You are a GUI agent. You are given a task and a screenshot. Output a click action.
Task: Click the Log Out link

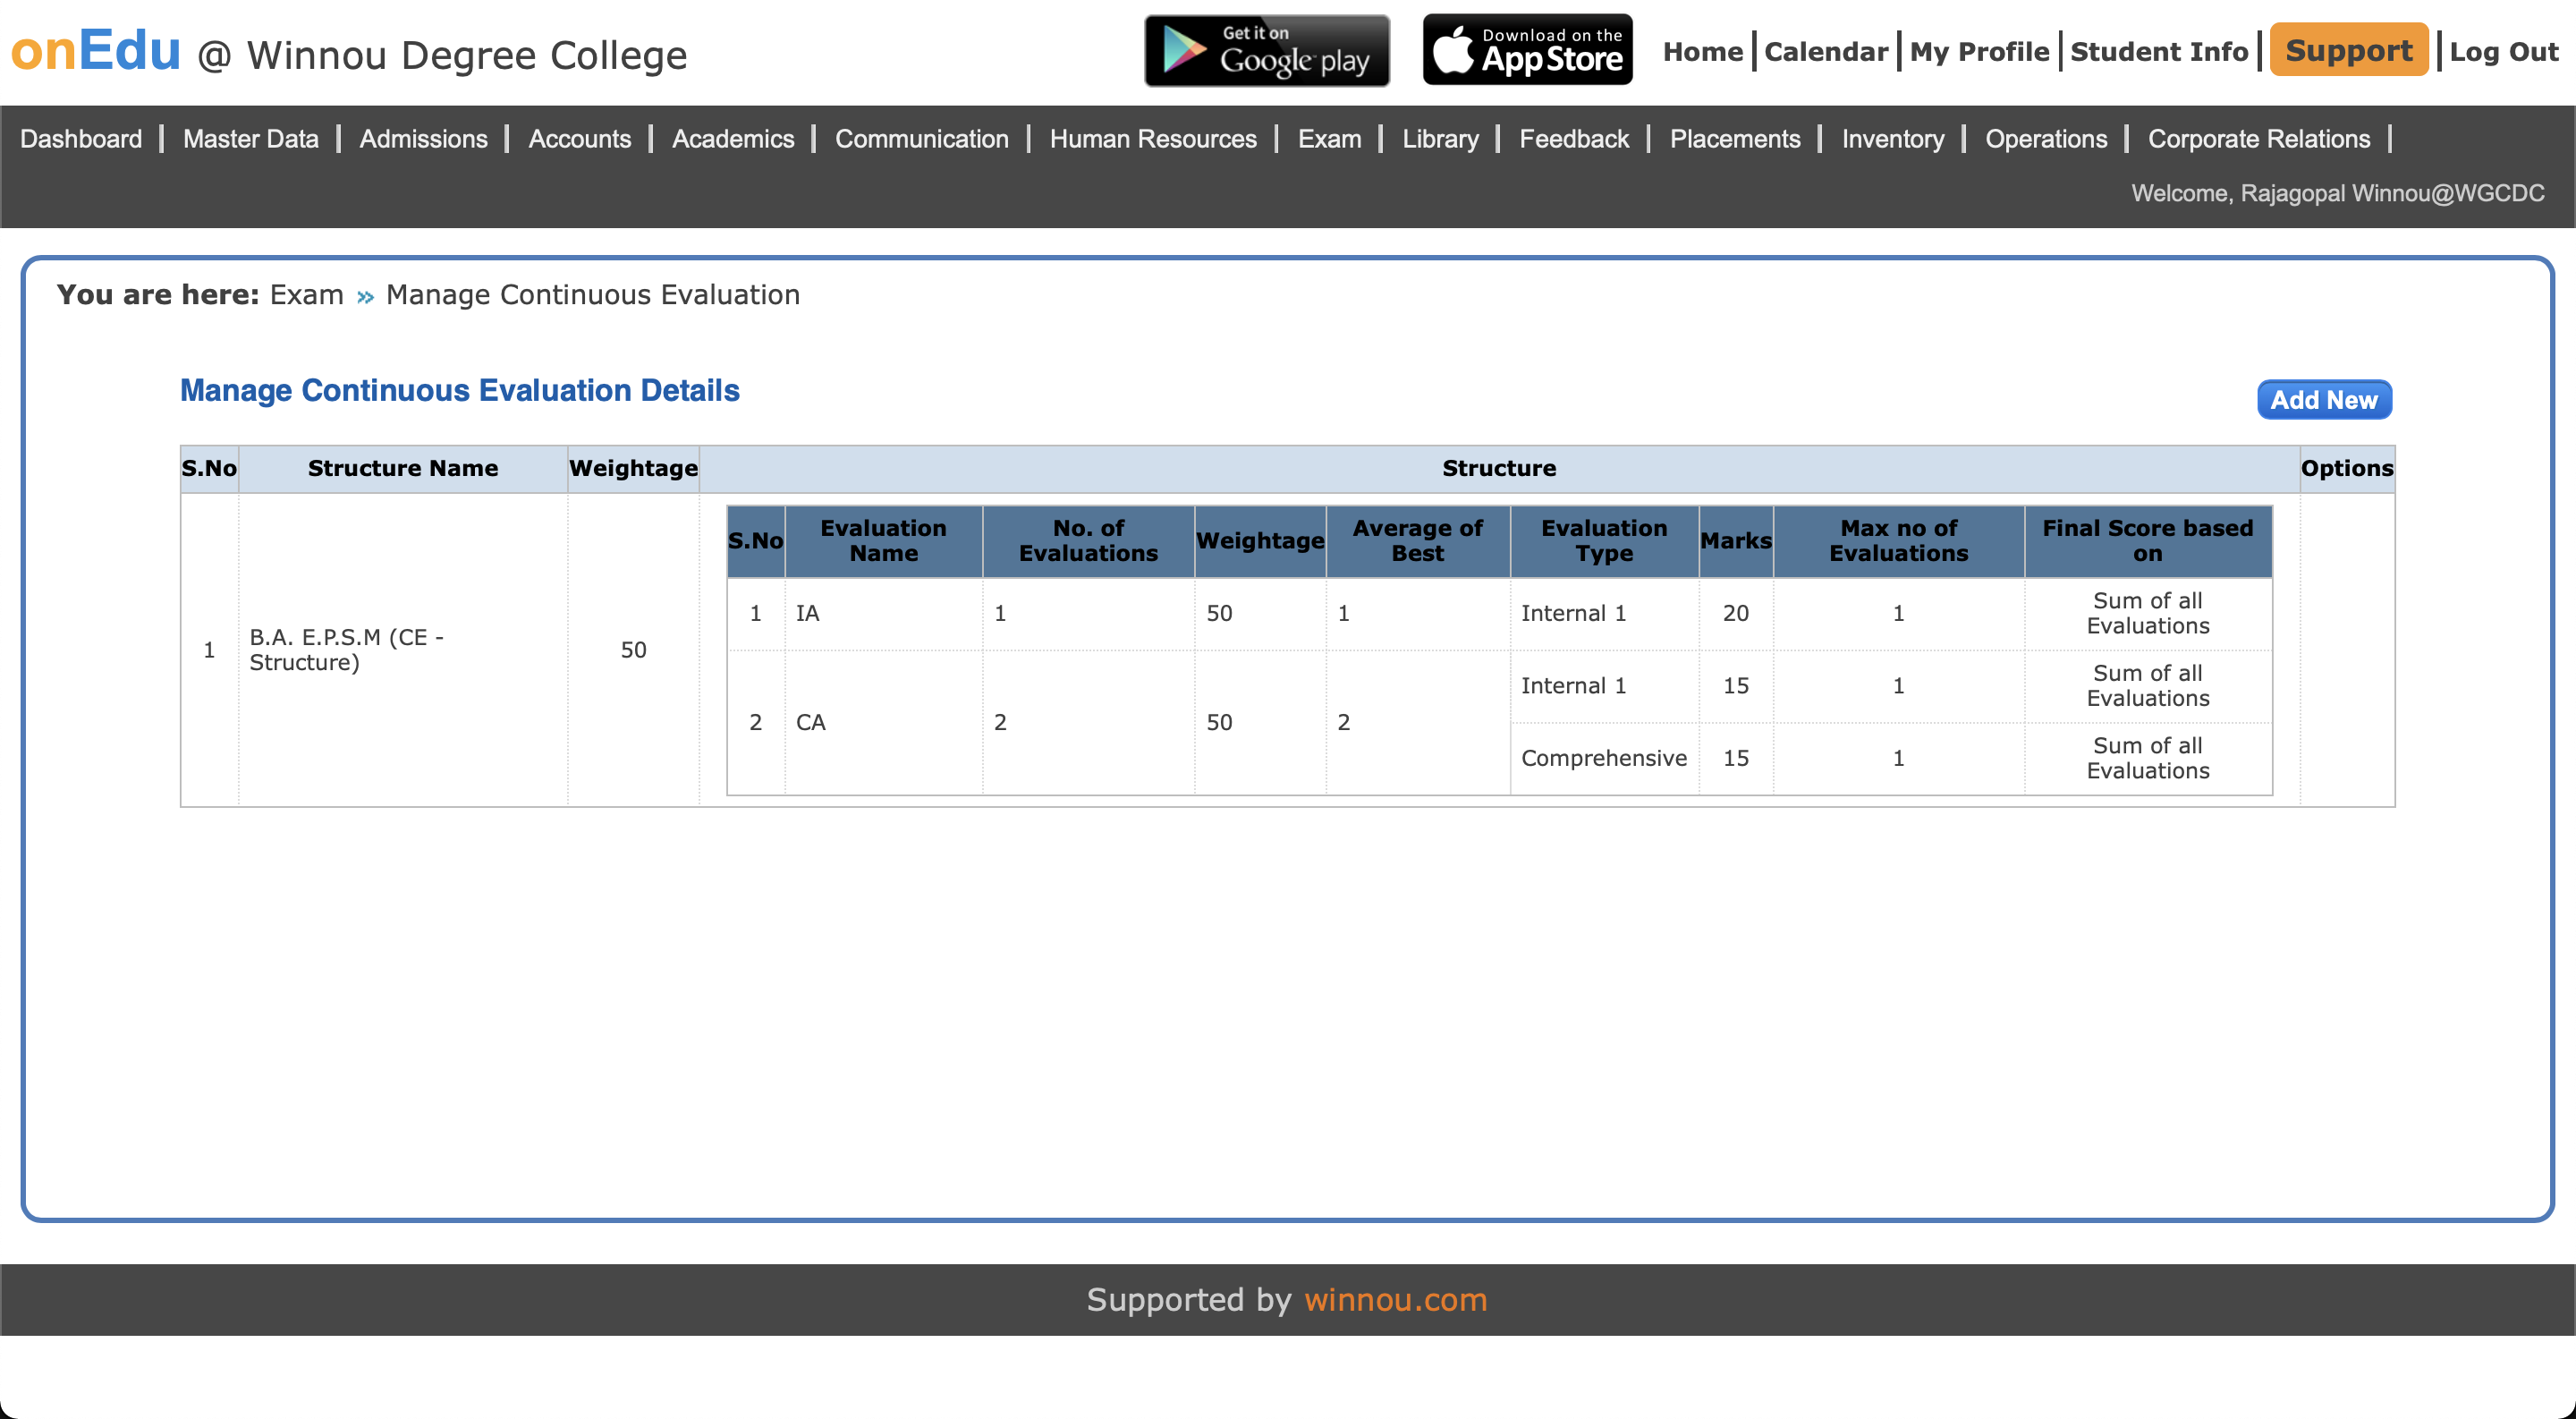tap(2503, 52)
